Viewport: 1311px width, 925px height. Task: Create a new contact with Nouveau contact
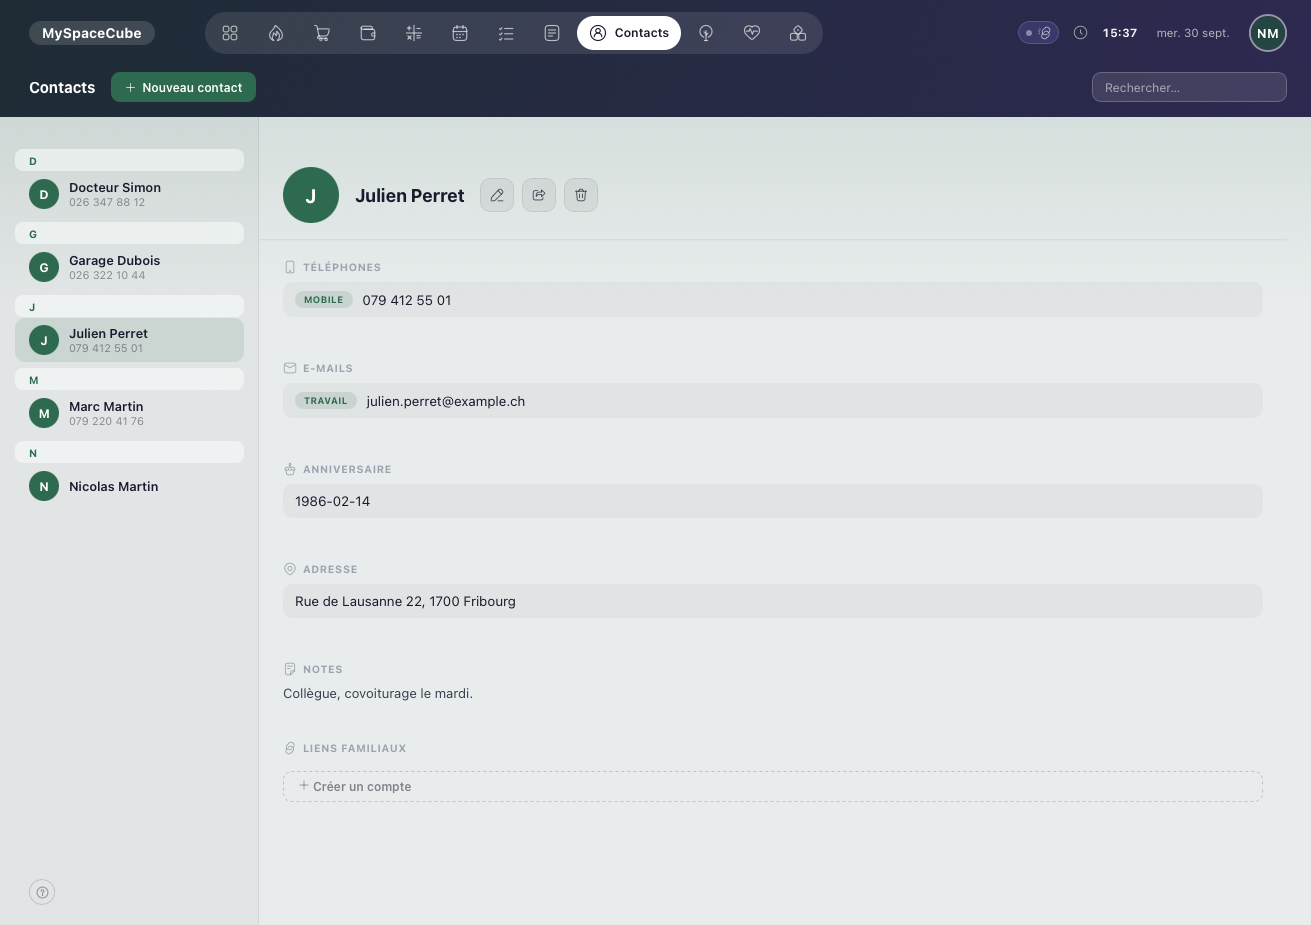(x=183, y=87)
